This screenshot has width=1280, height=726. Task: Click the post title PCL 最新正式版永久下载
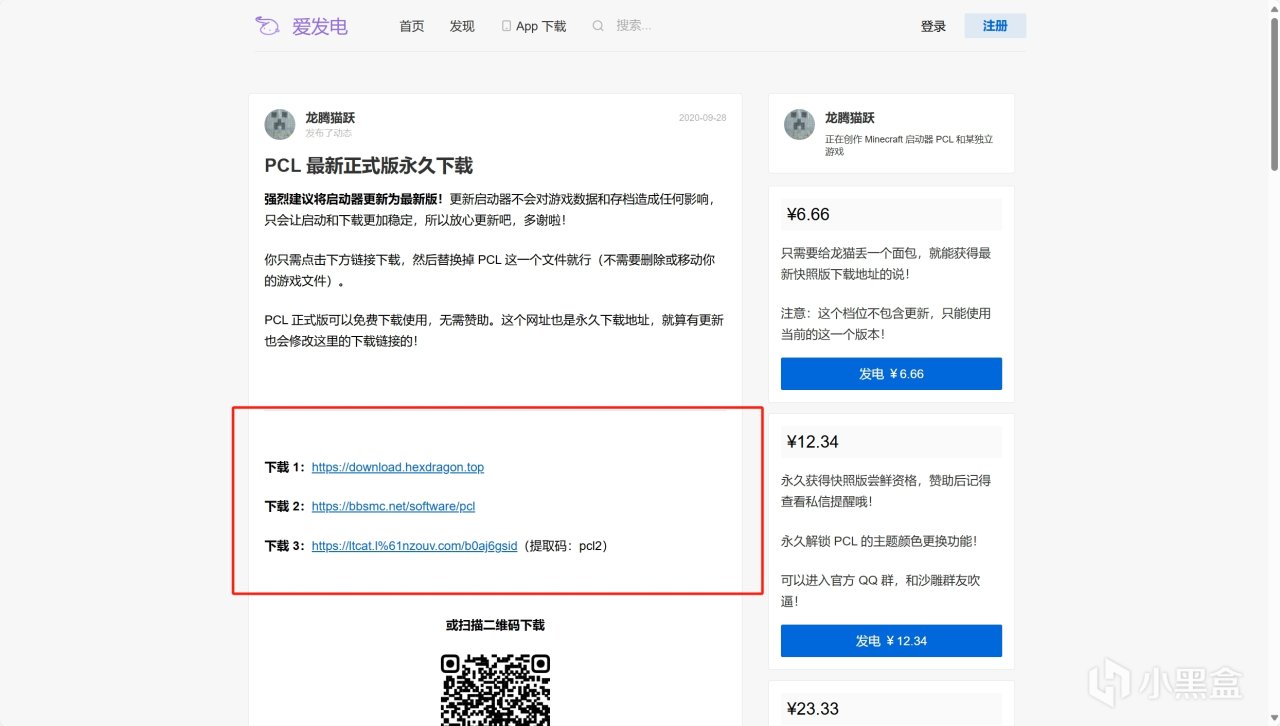369,166
